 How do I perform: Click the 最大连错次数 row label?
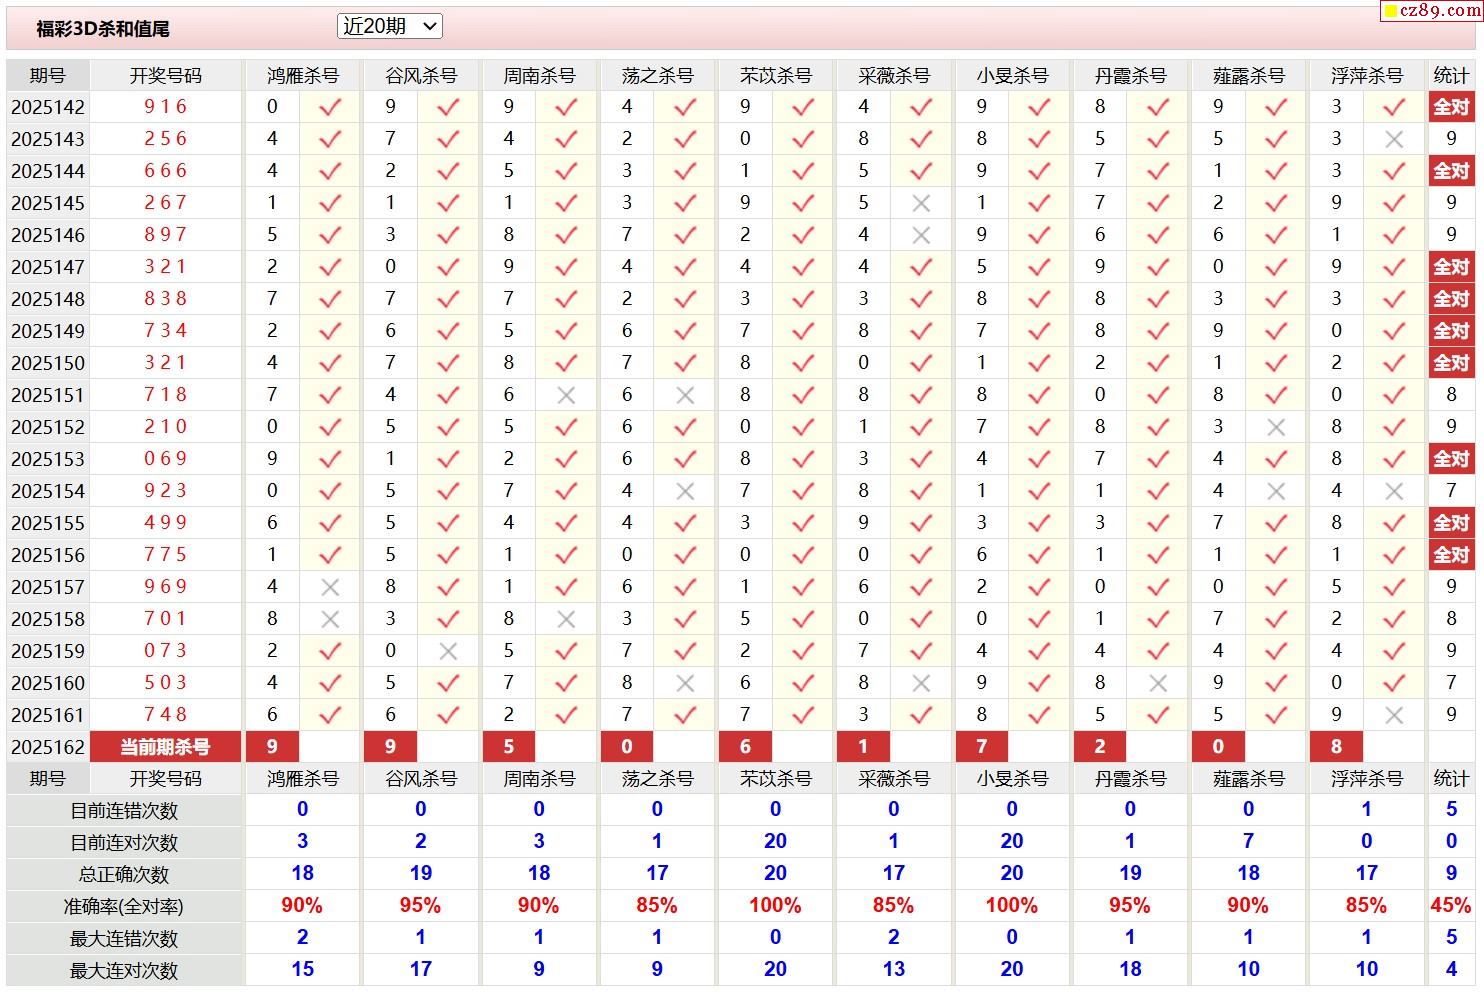[124, 939]
